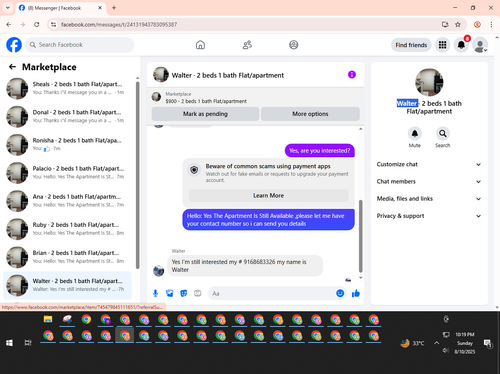Click More options button

[x=310, y=114]
